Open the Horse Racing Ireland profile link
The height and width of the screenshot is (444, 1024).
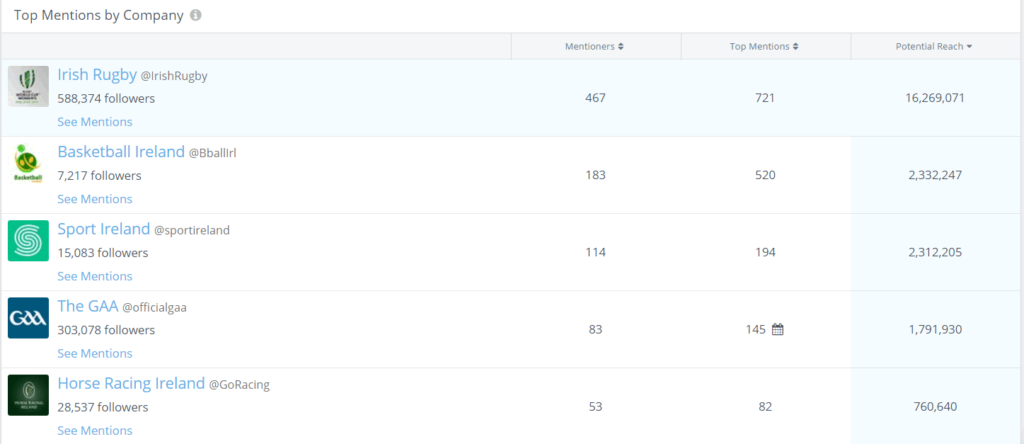click(130, 383)
